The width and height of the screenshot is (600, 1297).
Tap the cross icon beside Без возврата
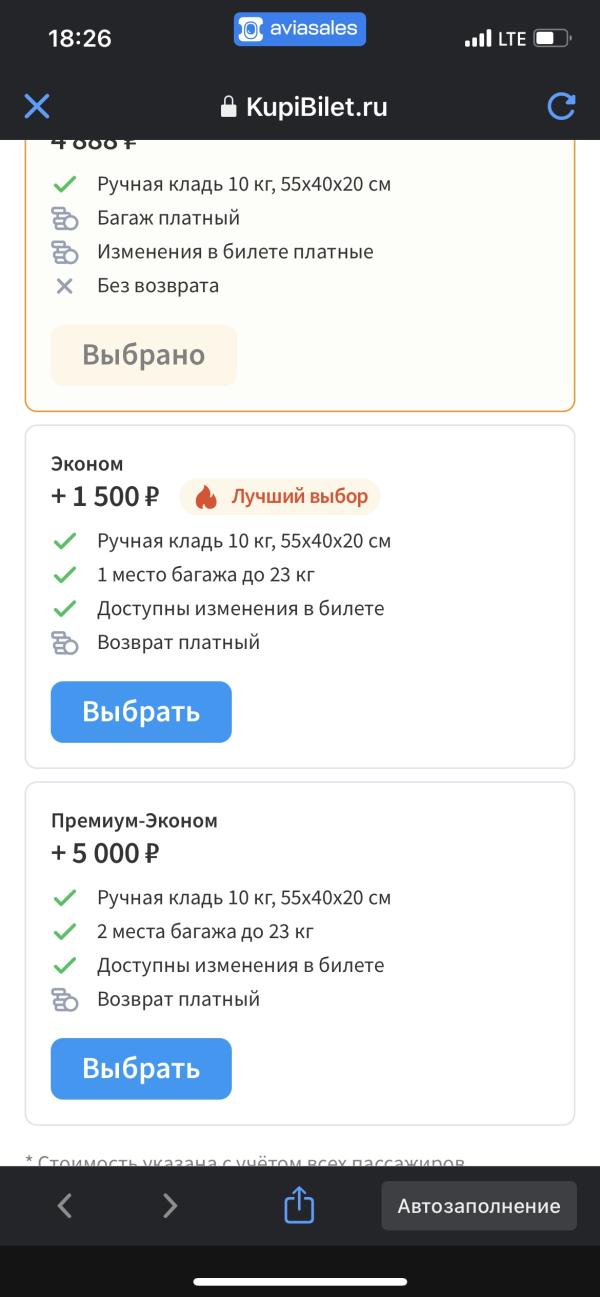point(65,286)
